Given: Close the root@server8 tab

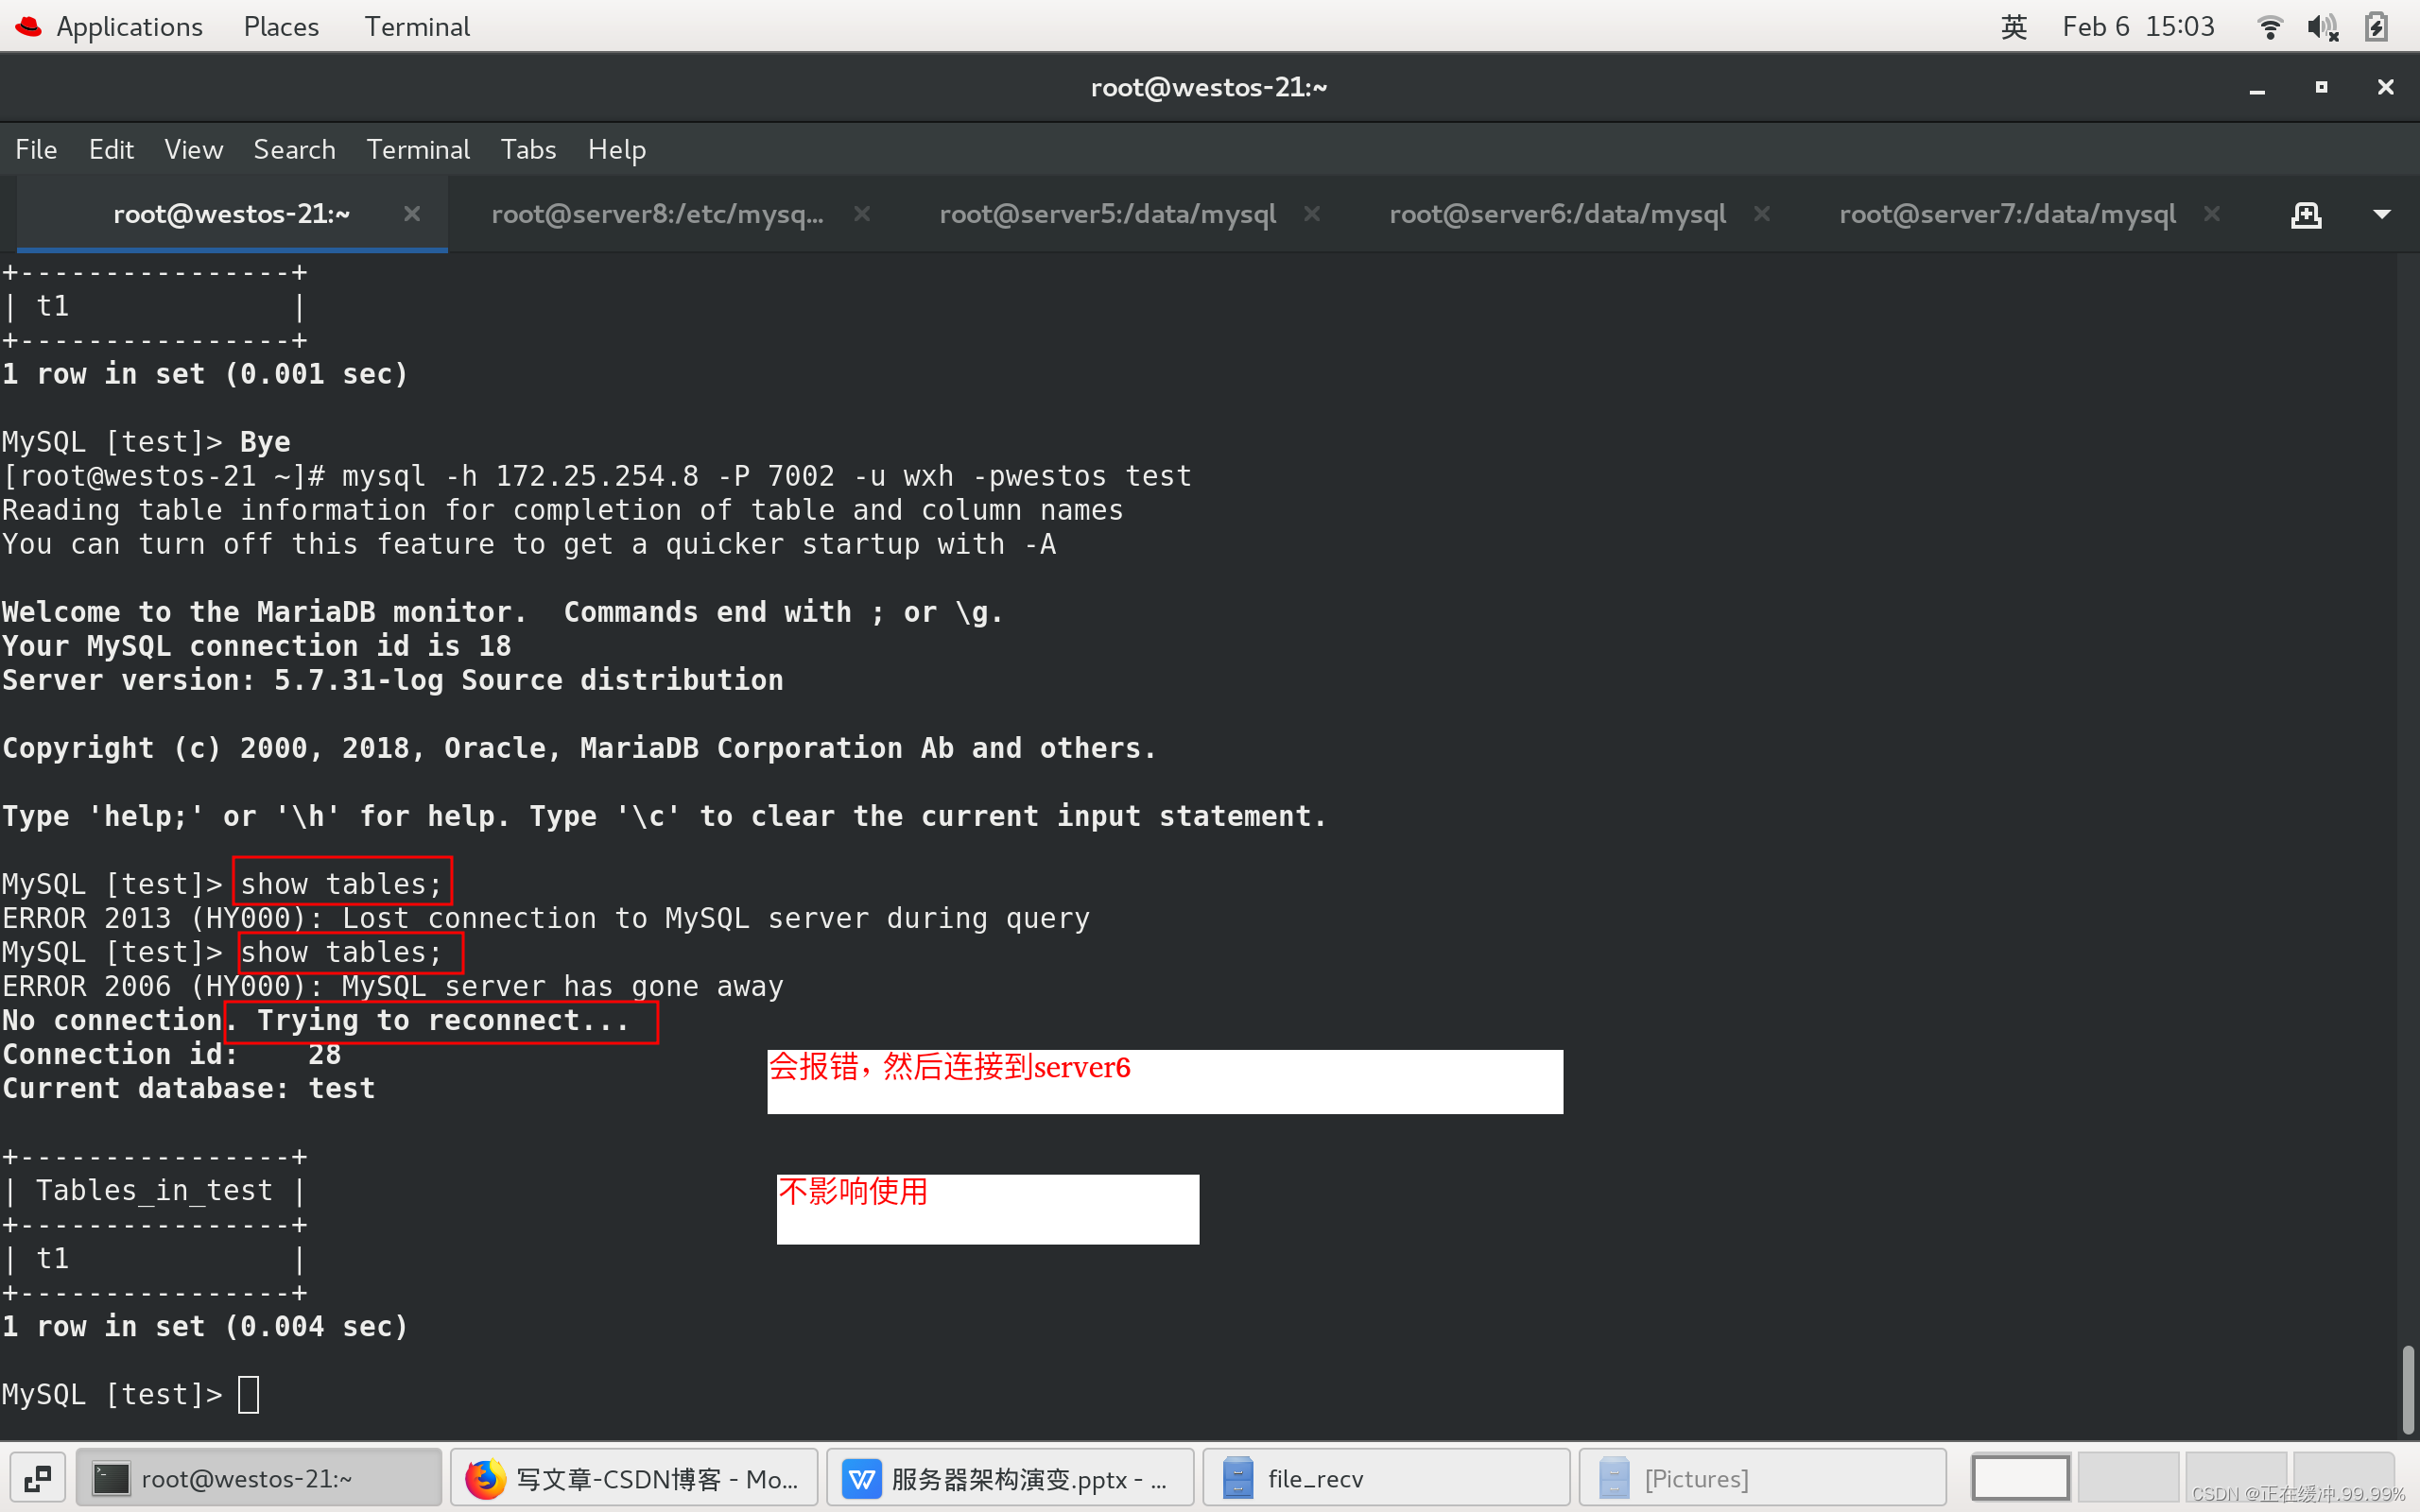Looking at the screenshot, I should (862, 214).
